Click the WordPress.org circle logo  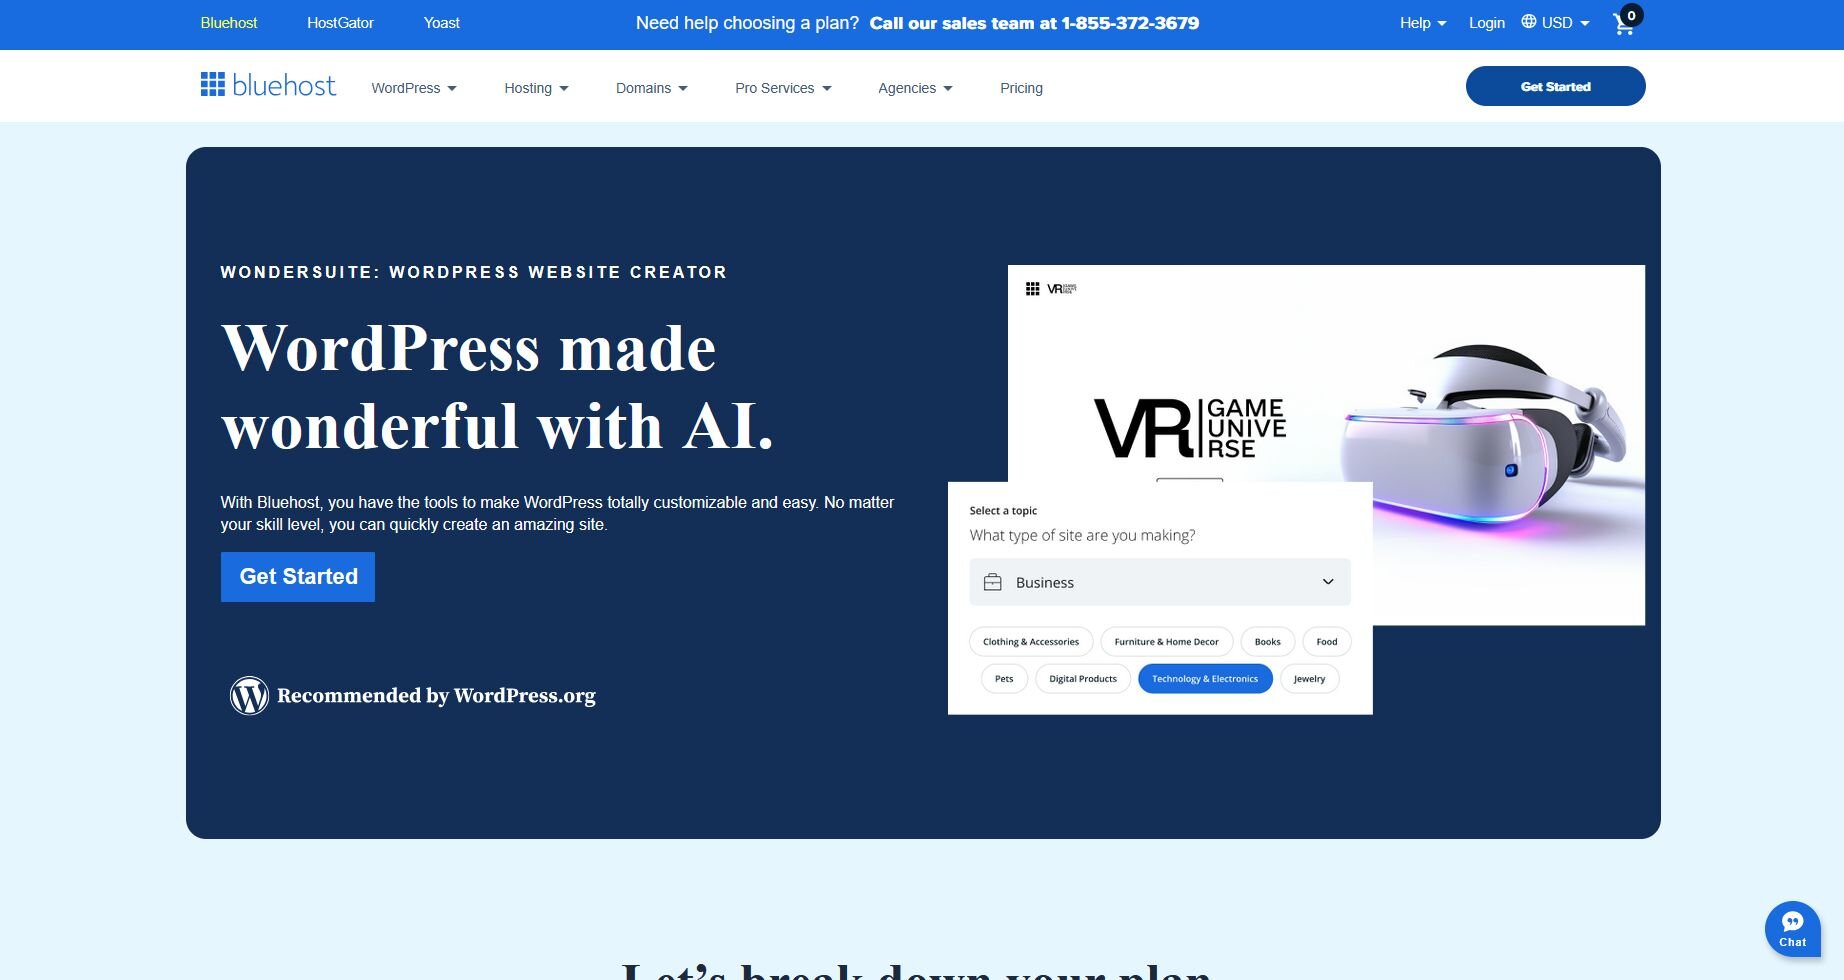[249, 696]
